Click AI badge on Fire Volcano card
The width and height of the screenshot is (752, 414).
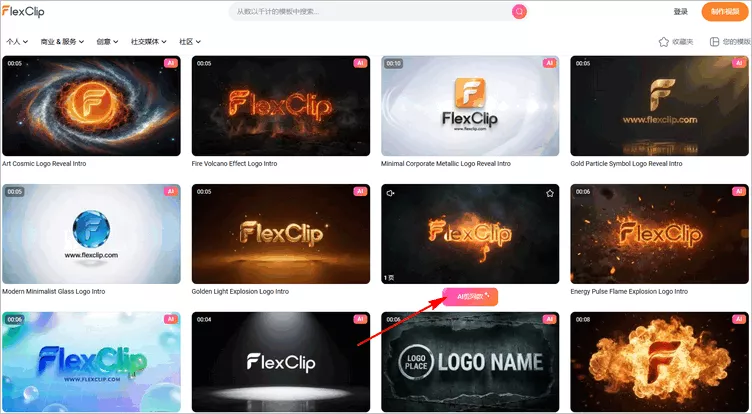pyautogui.click(x=360, y=63)
